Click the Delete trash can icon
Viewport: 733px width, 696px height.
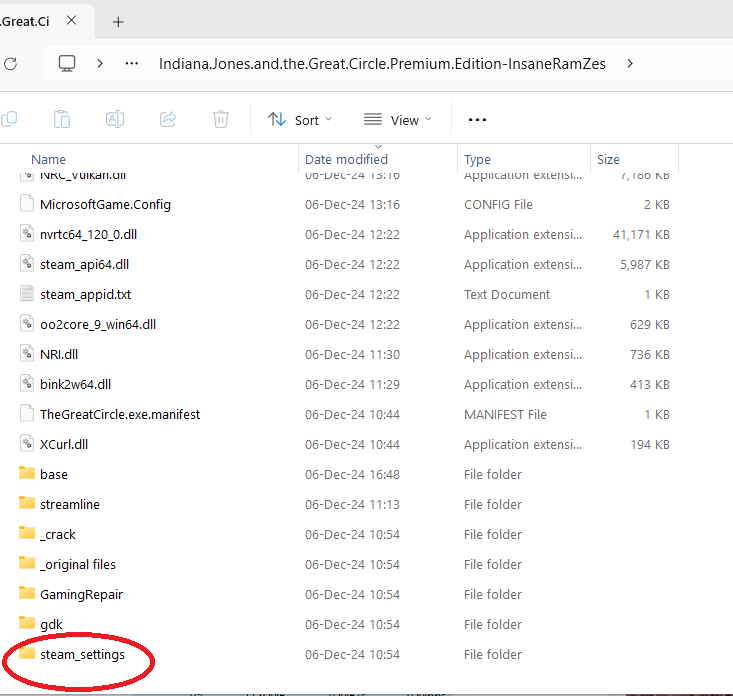tap(221, 120)
